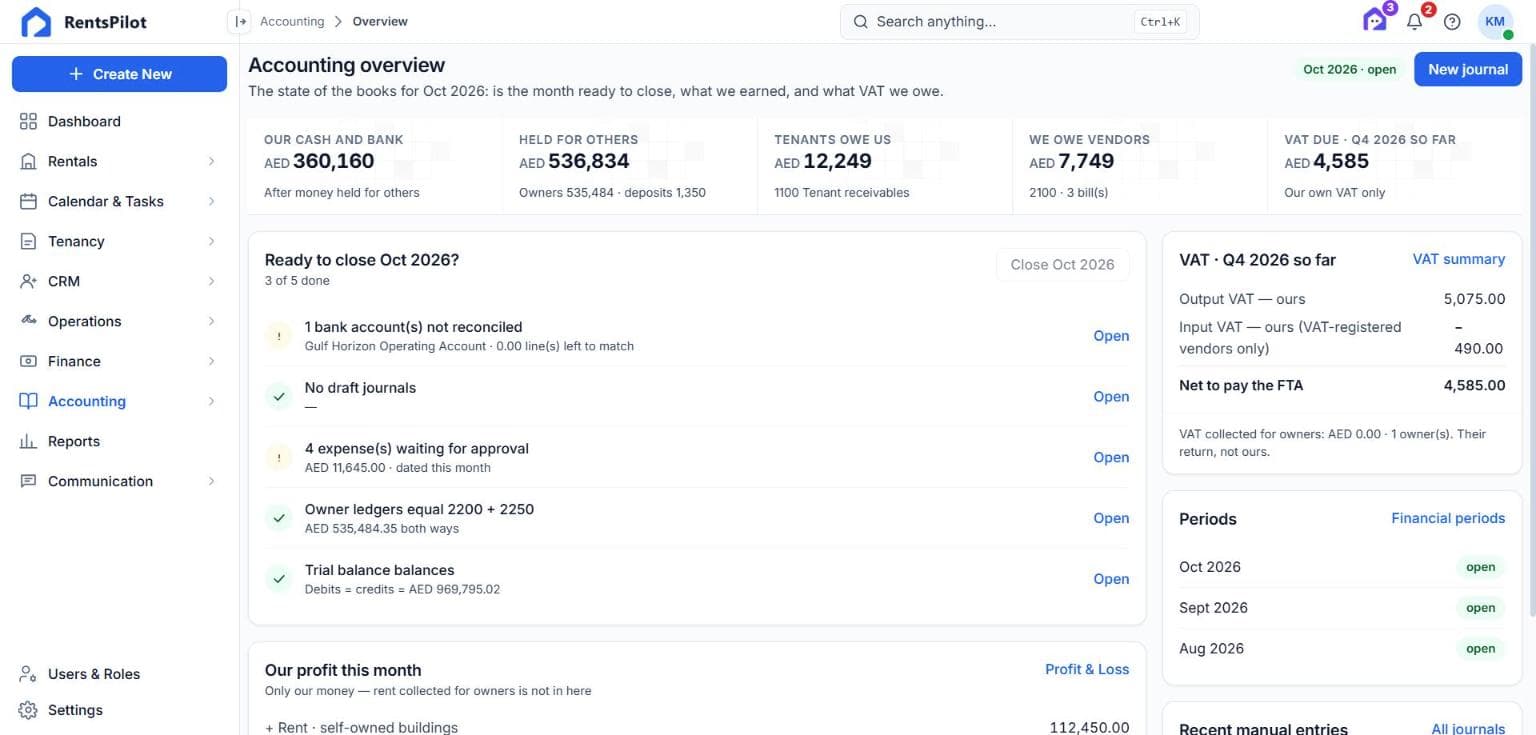This screenshot has width=1536, height=735.
Task: Open the Profit & Loss link
Action: [x=1087, y=669]
